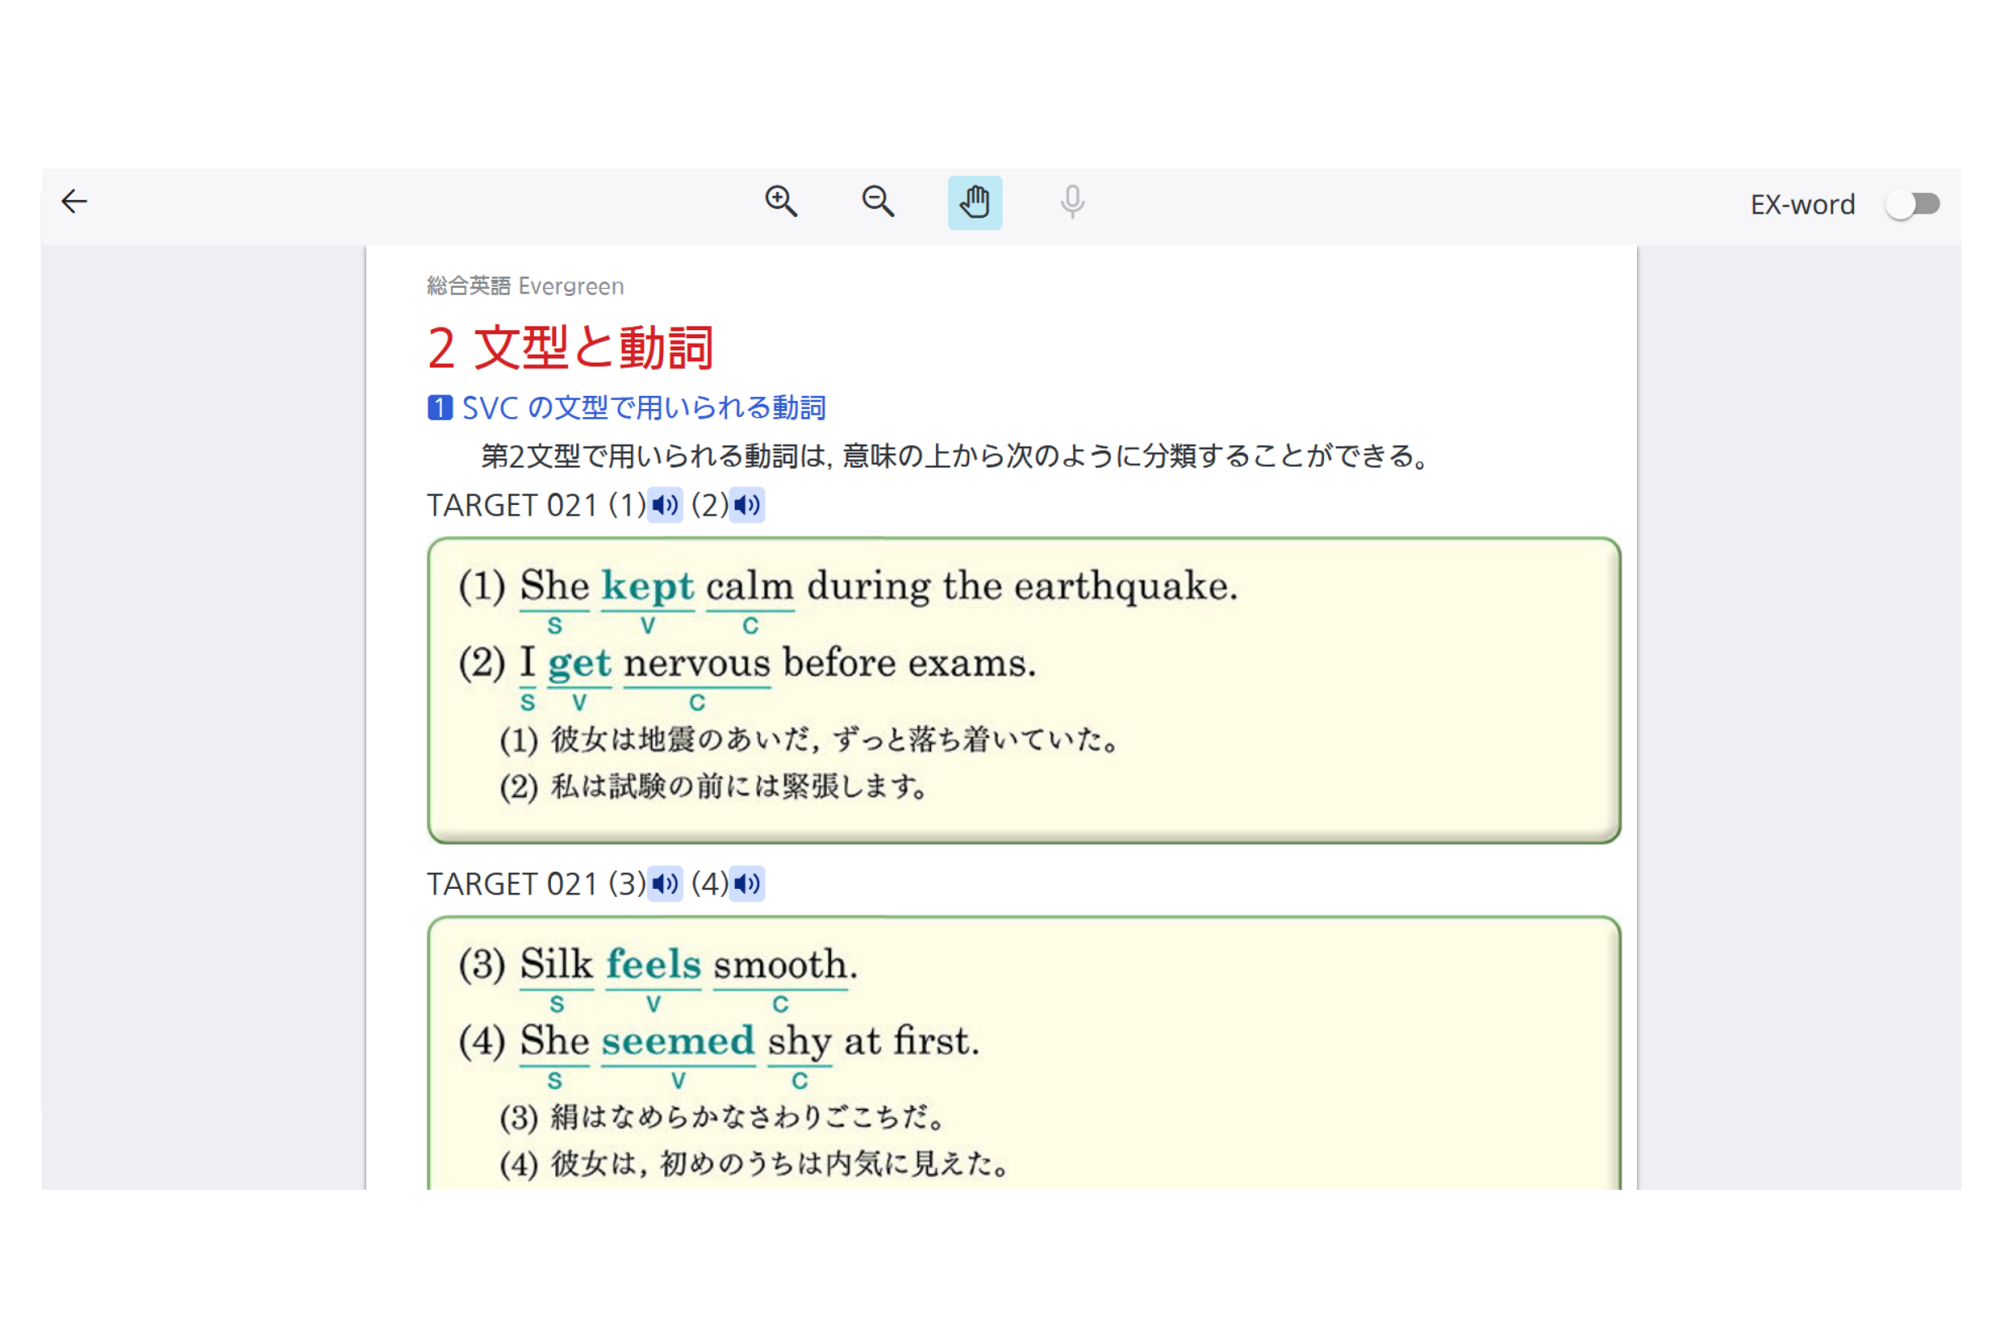Click the 総合英語 Evergreen breadcrumb text
Screen dimensions: 2000x1331
[x=525, y=286]
